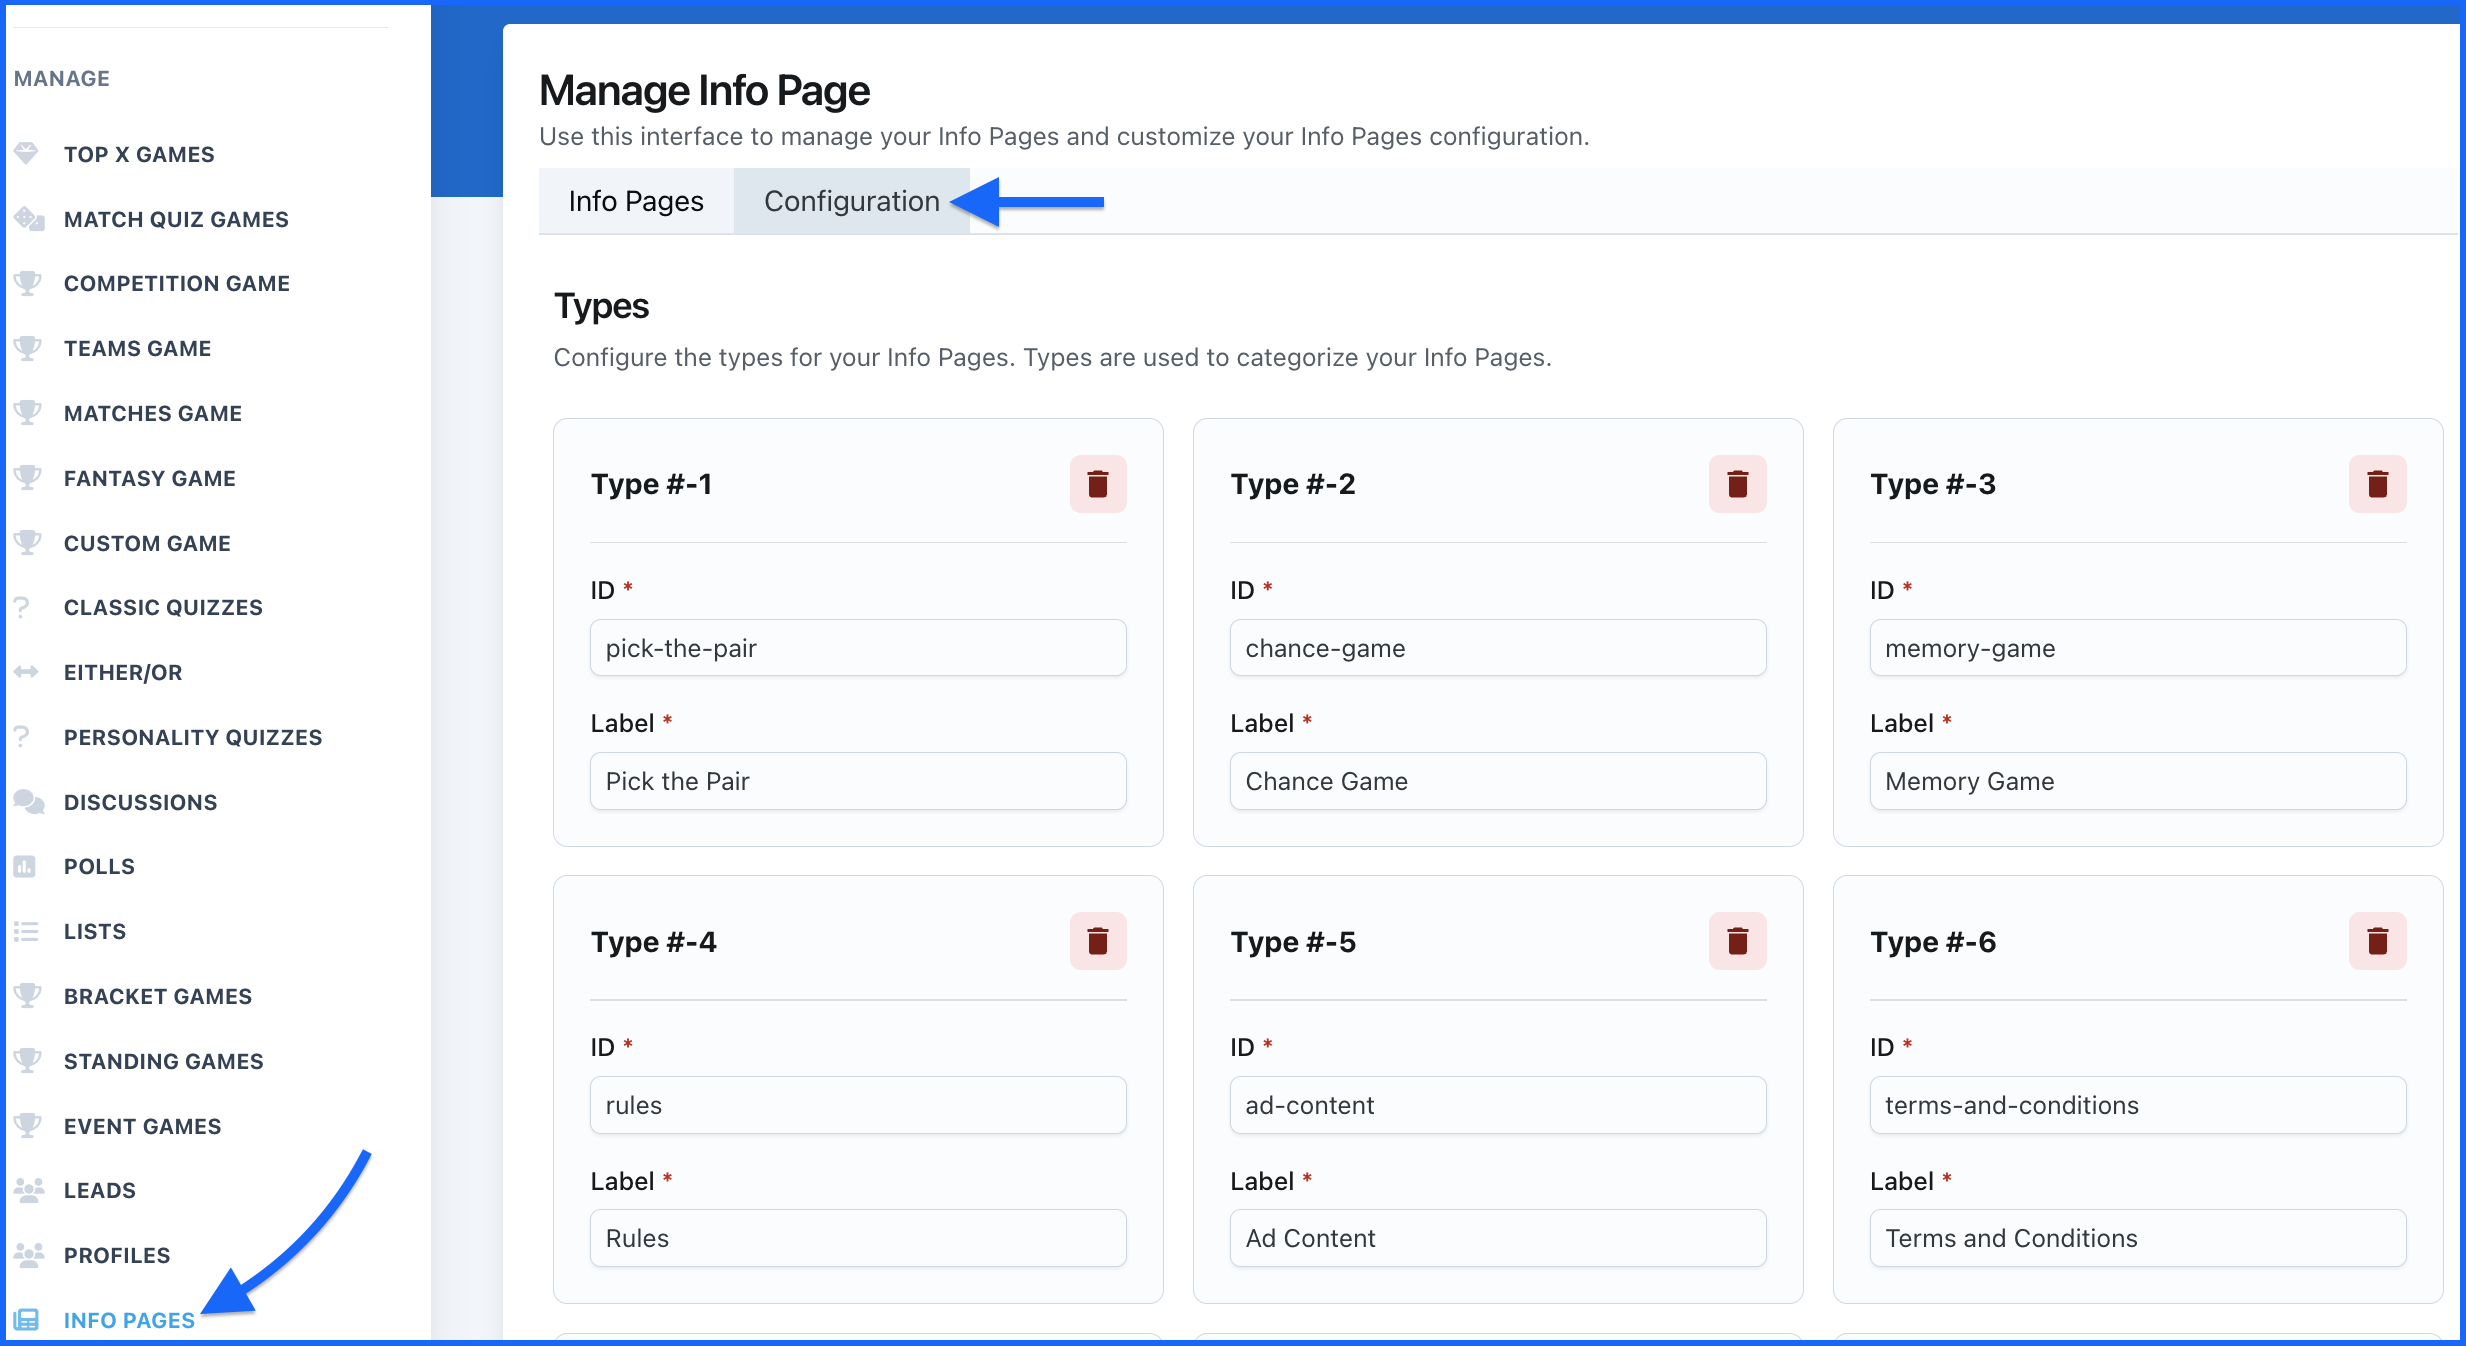Screen dimensions: 2466x1346
Task: Delete Type #-4 card
Action: coord(1097,941)
